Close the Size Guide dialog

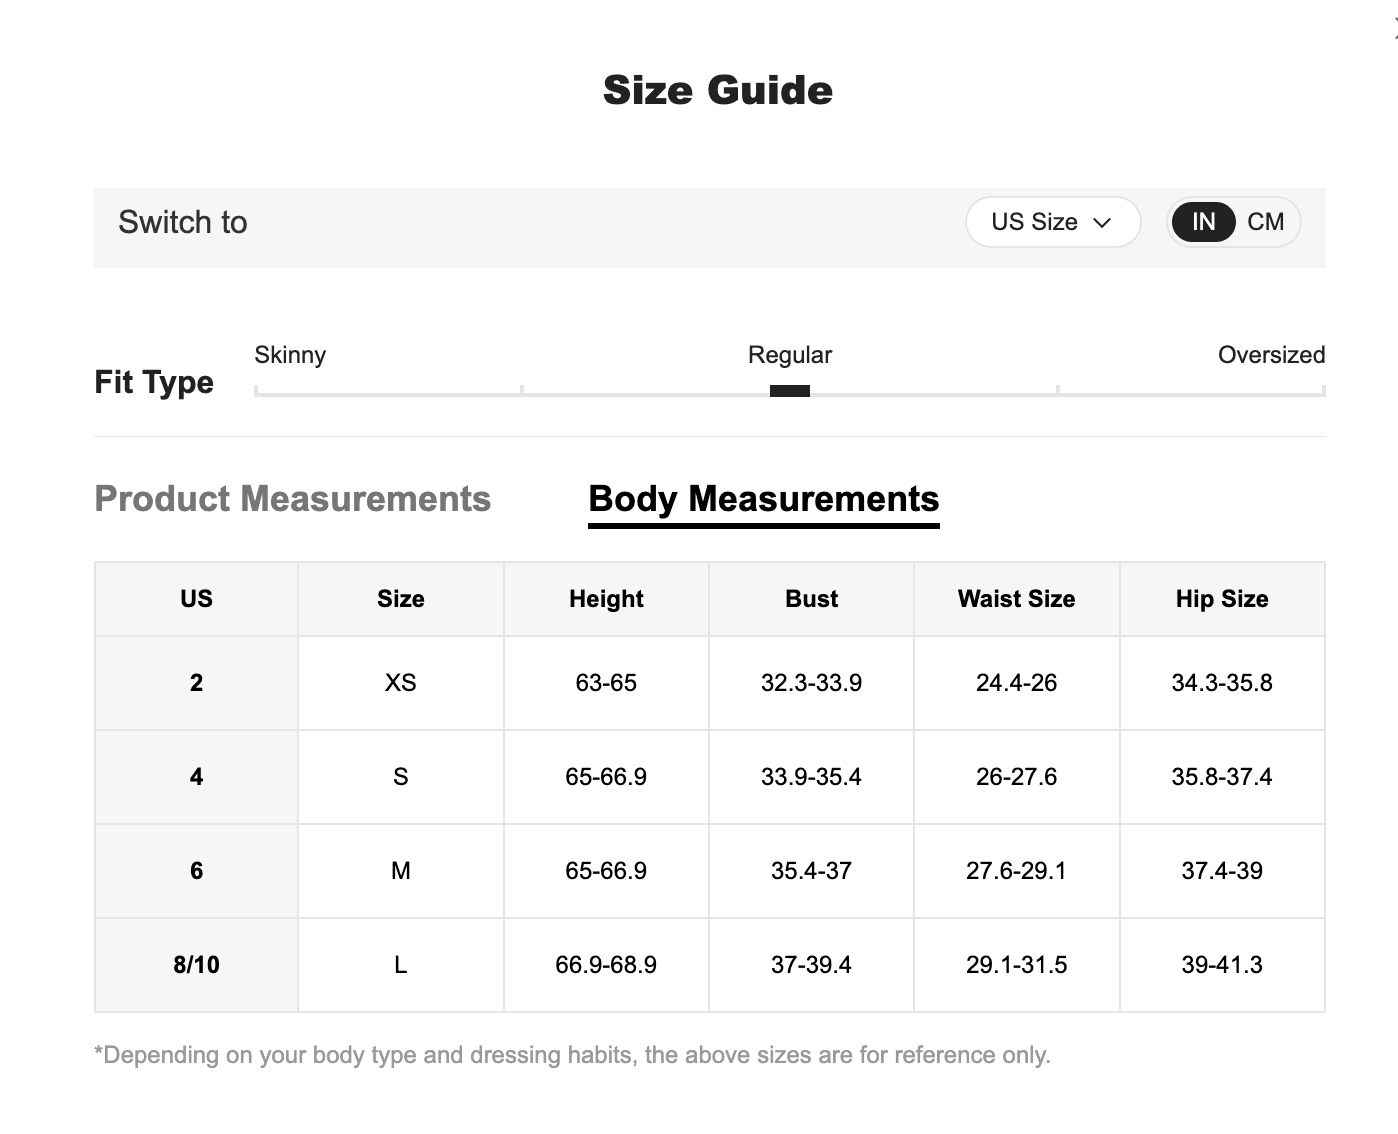coord(1394,30)
